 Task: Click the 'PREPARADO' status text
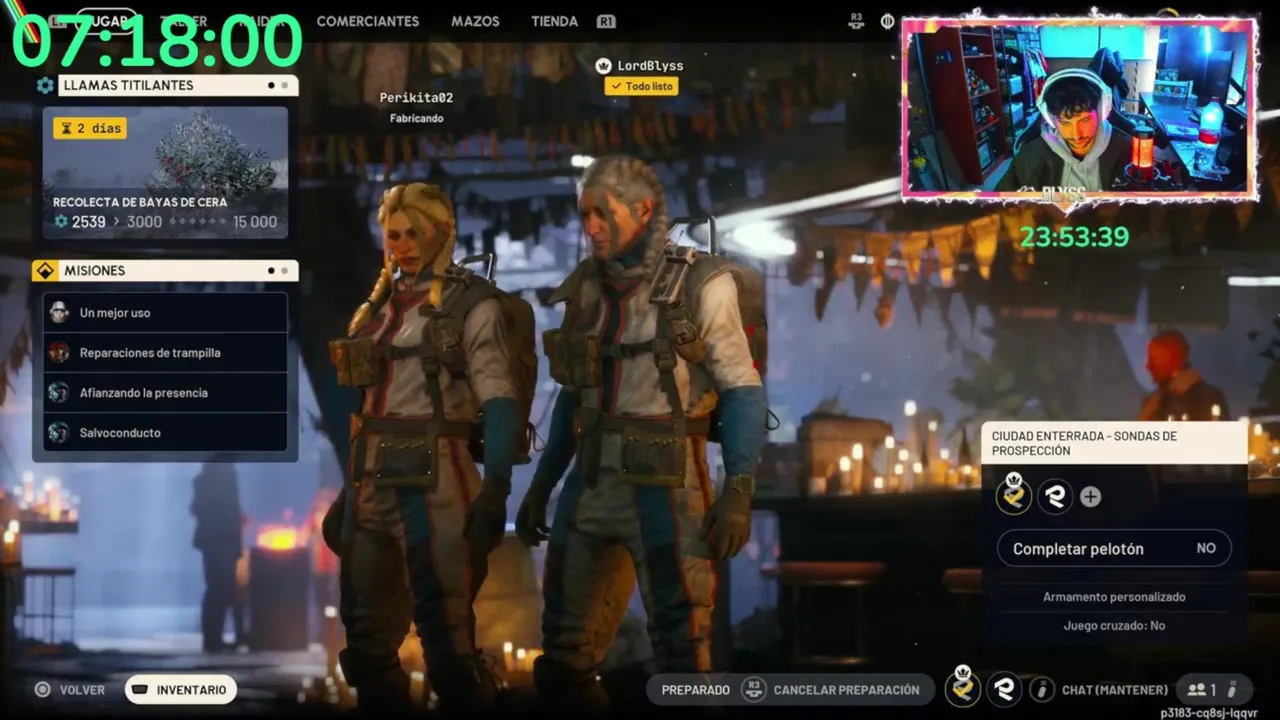pyautogui.click(x=696, y=690)
